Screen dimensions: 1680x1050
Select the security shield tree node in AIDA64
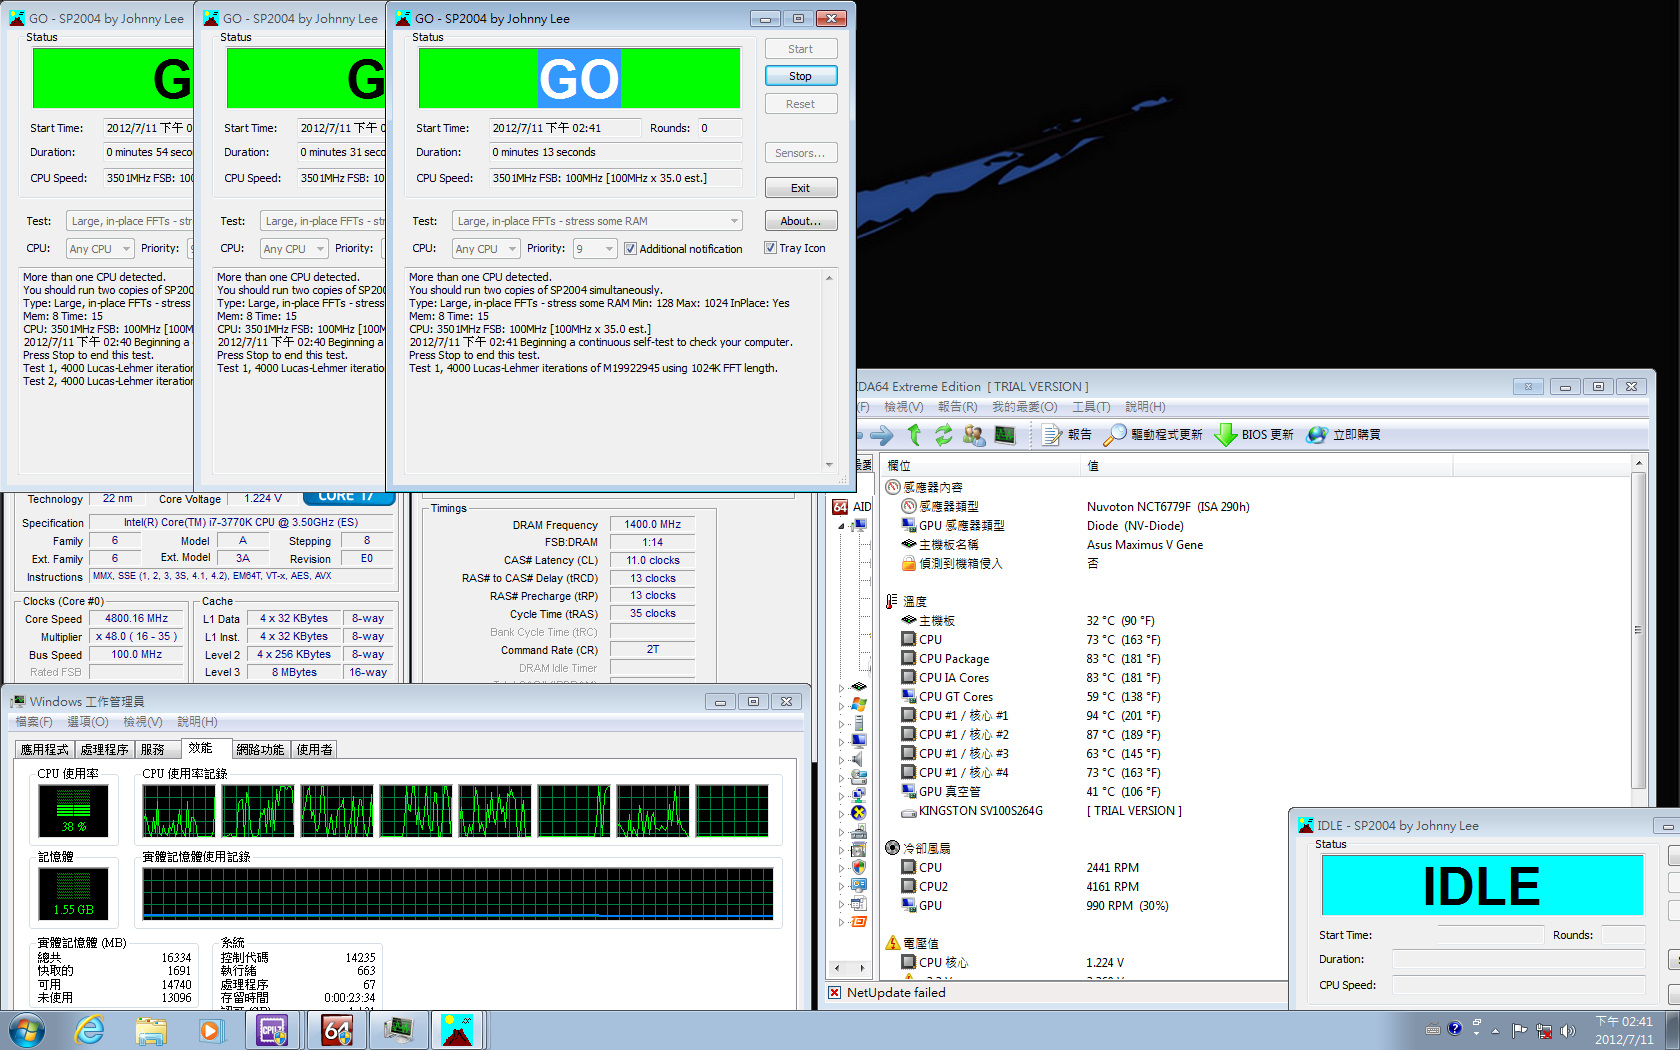tap(858, 867)
